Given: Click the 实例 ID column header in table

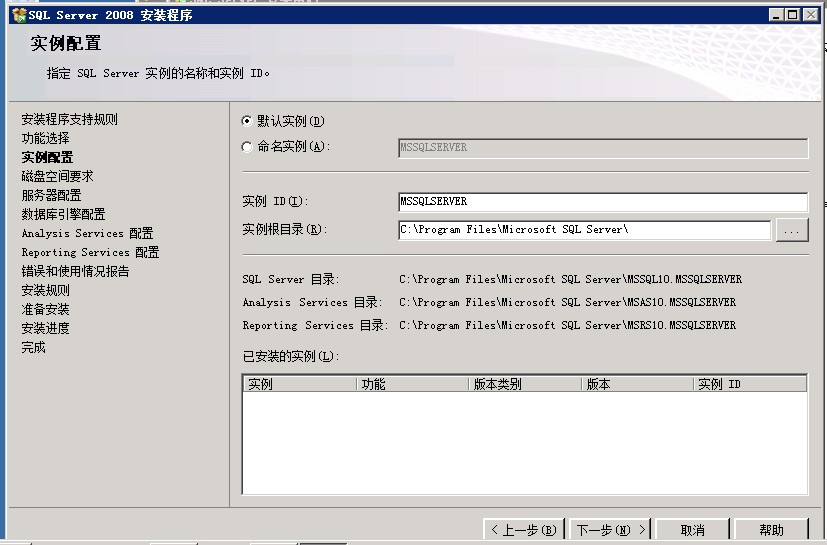Looking at the screenshot, I should tap(749, 384).
